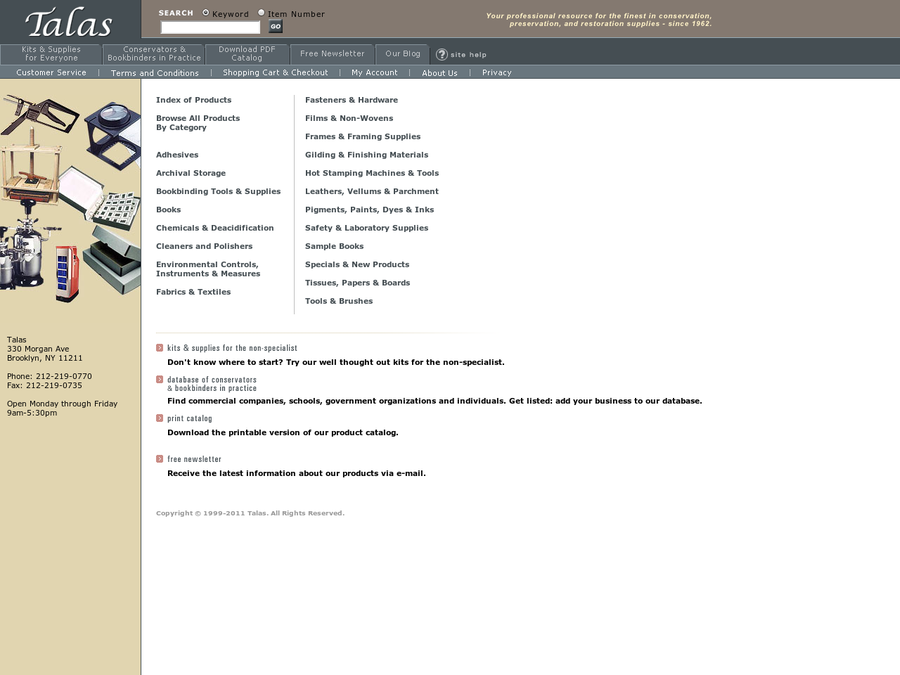Image resolution: width=900 pixels, height=675 pixels.
Task: Browse All Products By Category
Action: 198,123
